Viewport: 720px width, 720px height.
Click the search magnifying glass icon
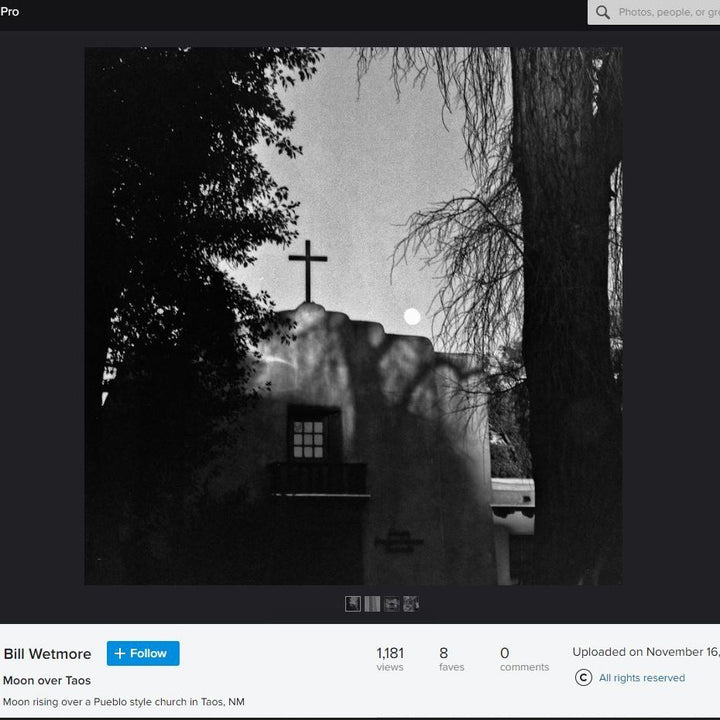(602, 13)
